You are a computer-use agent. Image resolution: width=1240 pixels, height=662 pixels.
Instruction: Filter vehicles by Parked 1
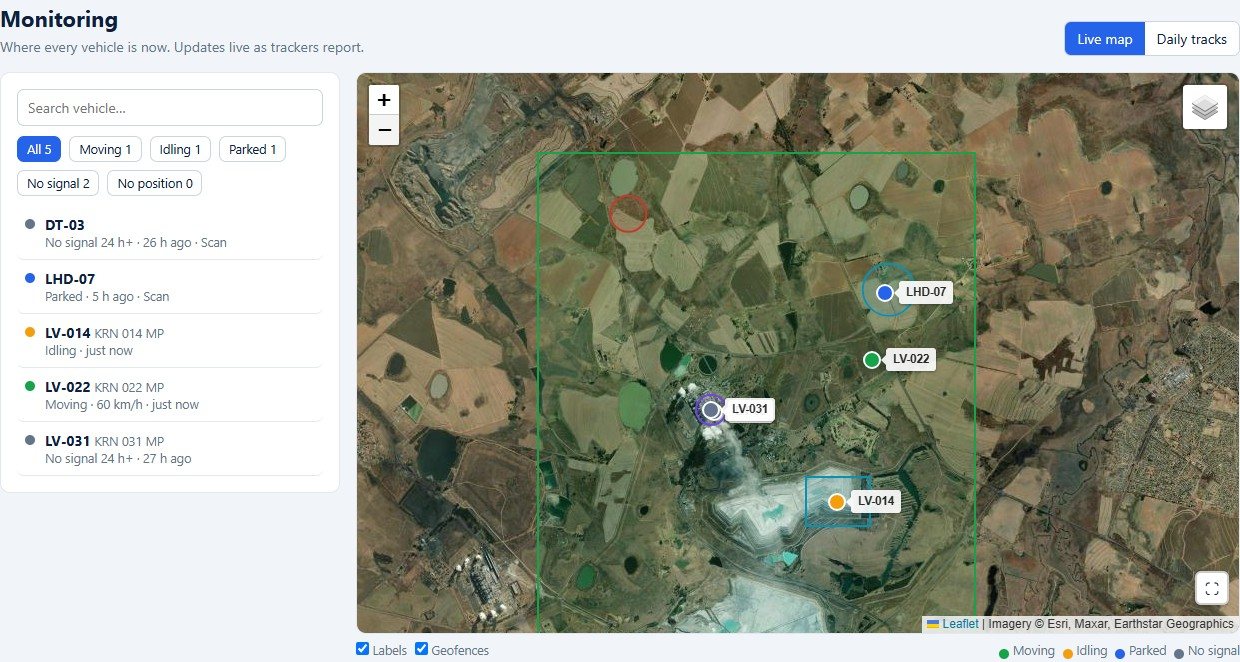[252, 149]
